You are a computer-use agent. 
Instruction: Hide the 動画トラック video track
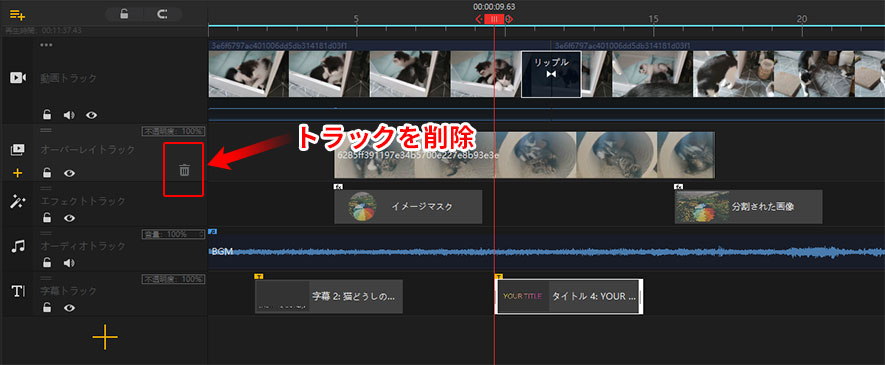tap(91, 115)
